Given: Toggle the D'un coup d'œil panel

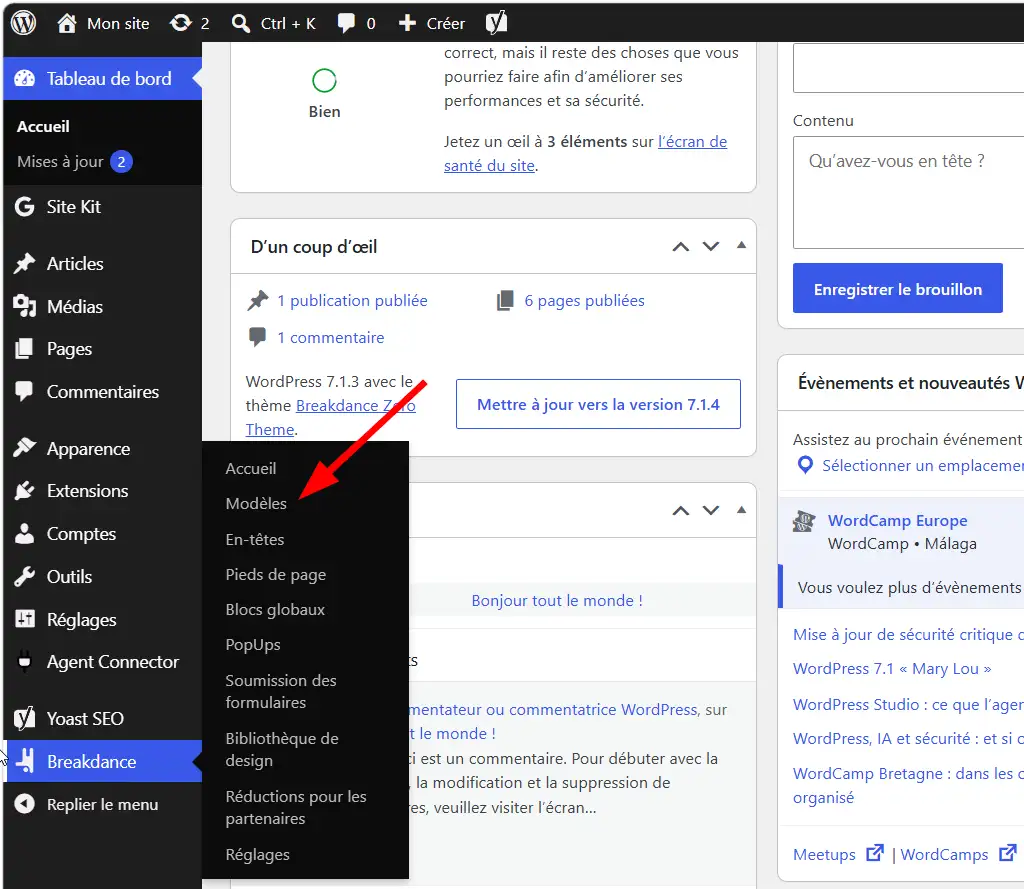Looking at the screenshot, I should pos(741,246).
